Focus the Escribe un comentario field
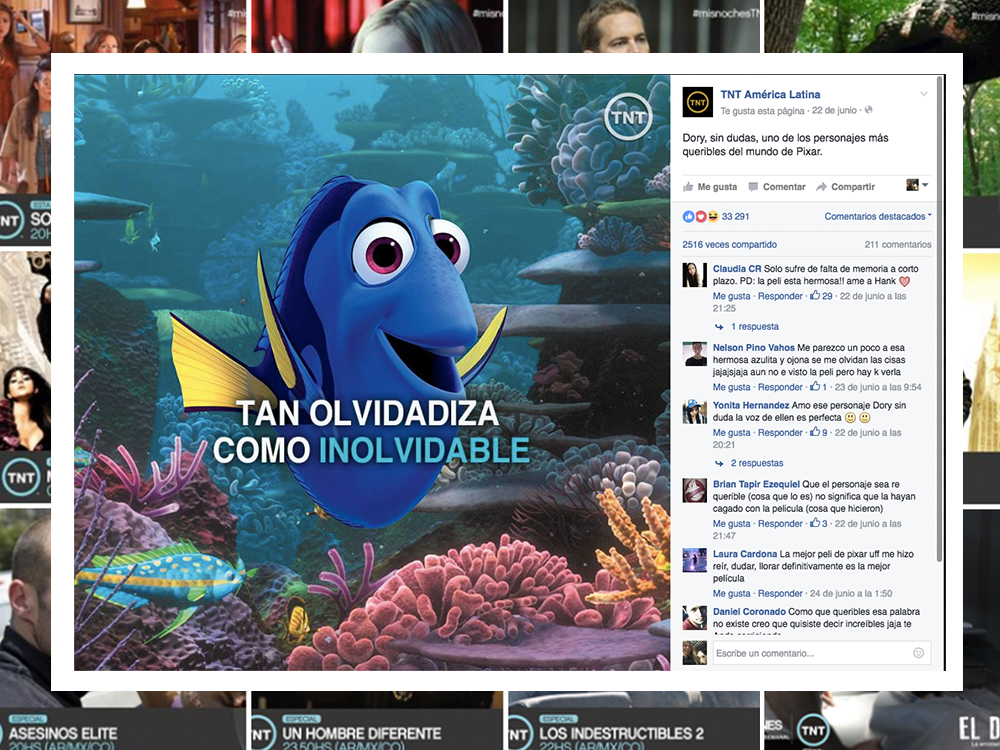This screenshot has height=750, width=1000. click(x=821, y=653)
